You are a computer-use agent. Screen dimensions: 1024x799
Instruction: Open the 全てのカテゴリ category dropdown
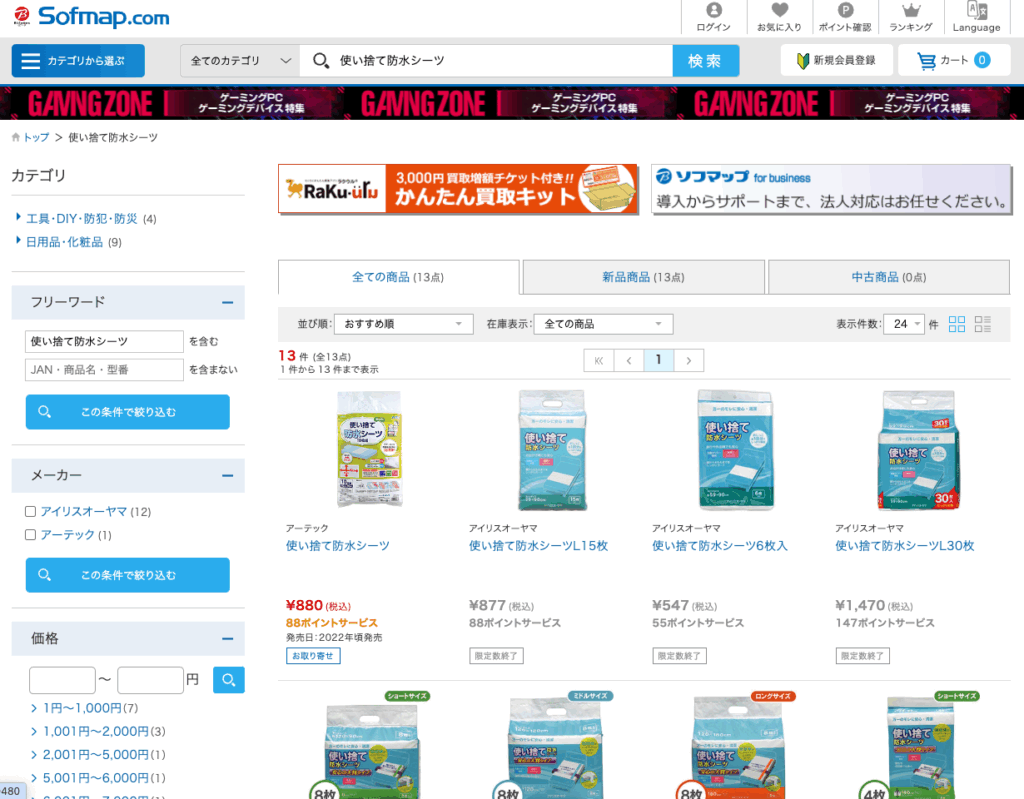240,61
